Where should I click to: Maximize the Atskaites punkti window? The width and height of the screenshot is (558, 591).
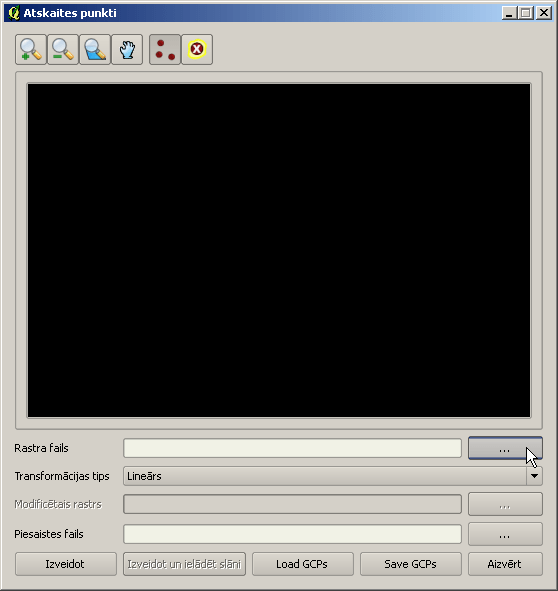[526, 13]
